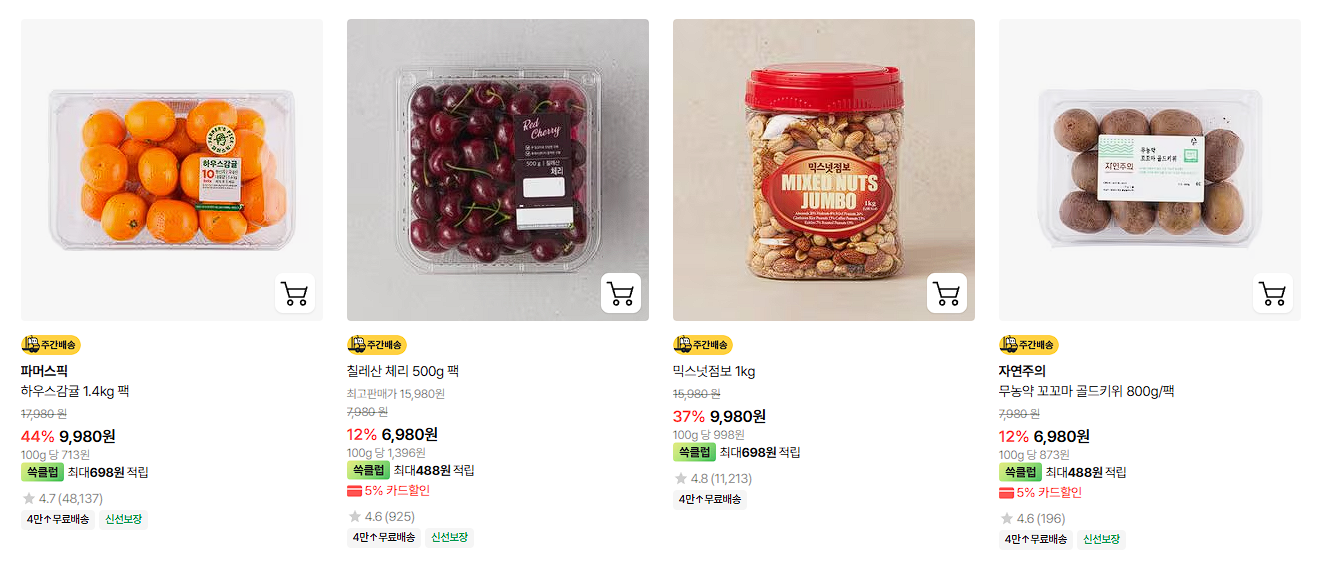Image resolution: width=1318 pixels, height=584 pixels.
Task: Click the 신선보장 tag under kiwi
Action: (1100, 540)
